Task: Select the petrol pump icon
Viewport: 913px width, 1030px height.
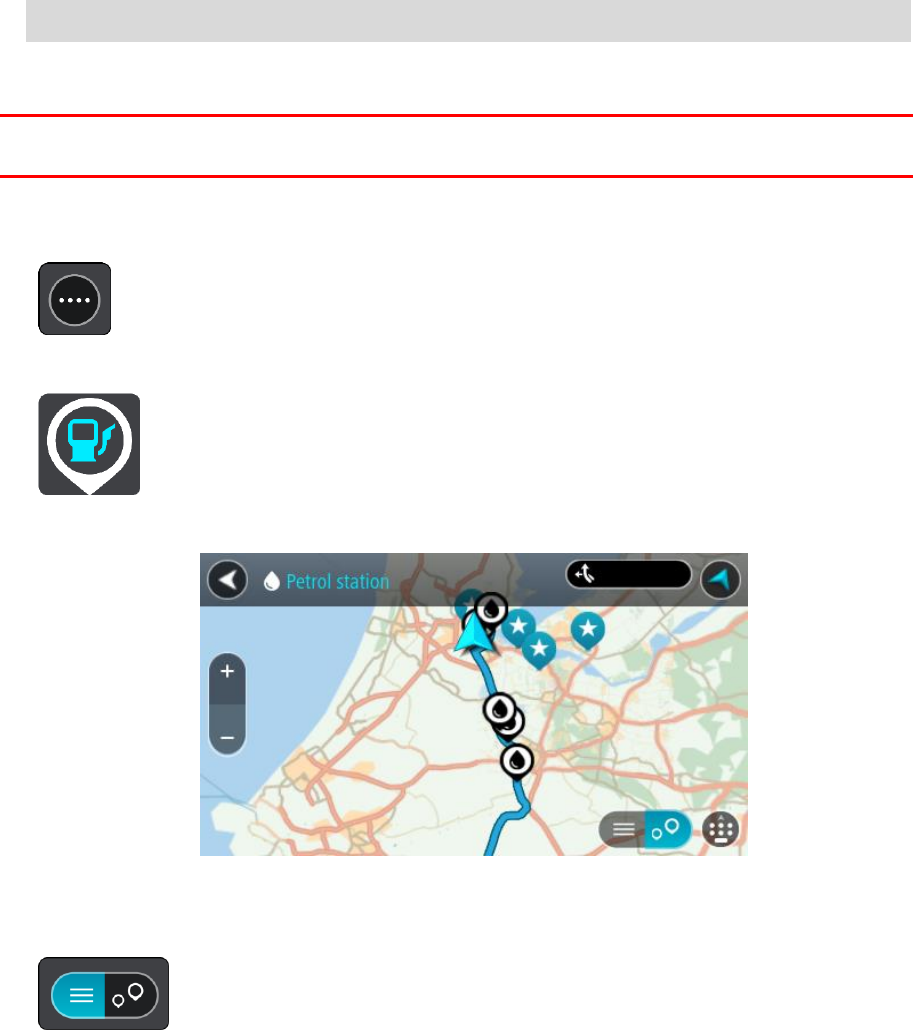Action: click(89, 445)
